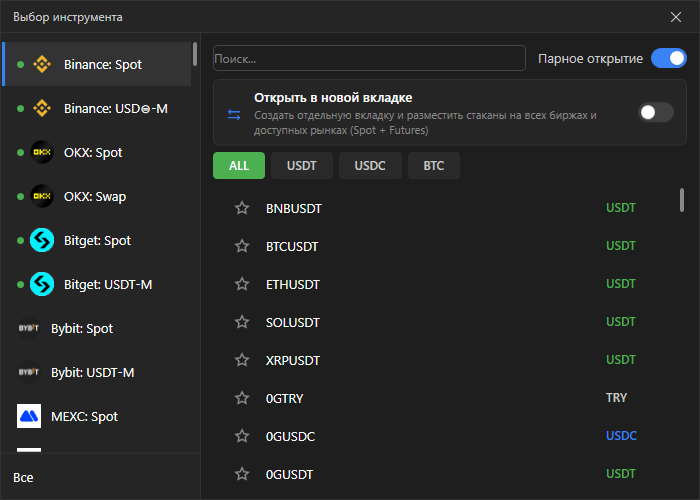Enable the Открыть в новой вкладке switch
The image size is (700, 500).
click(x=656, y=112)
